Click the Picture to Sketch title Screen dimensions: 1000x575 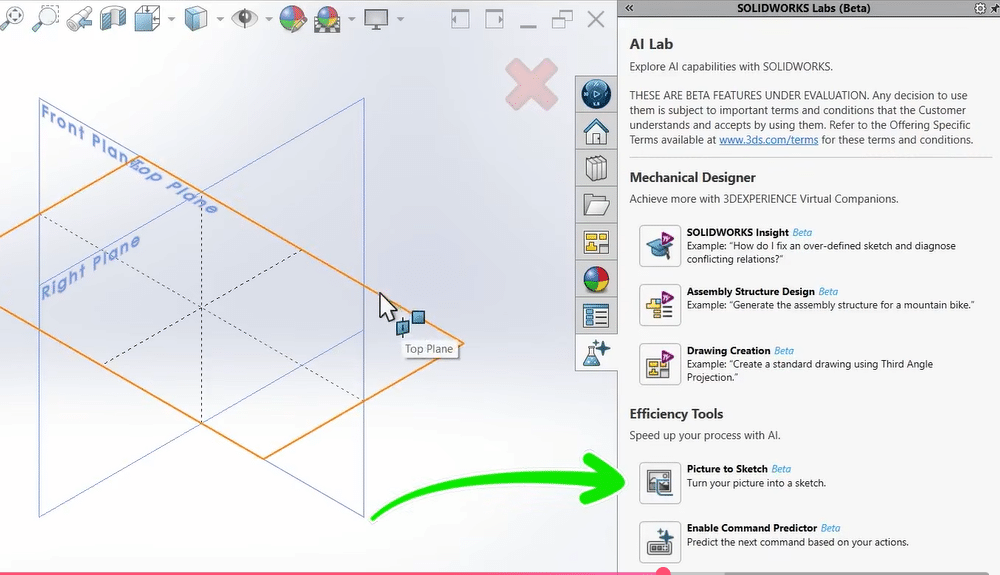pyautogui.click(x=727, y=469)
